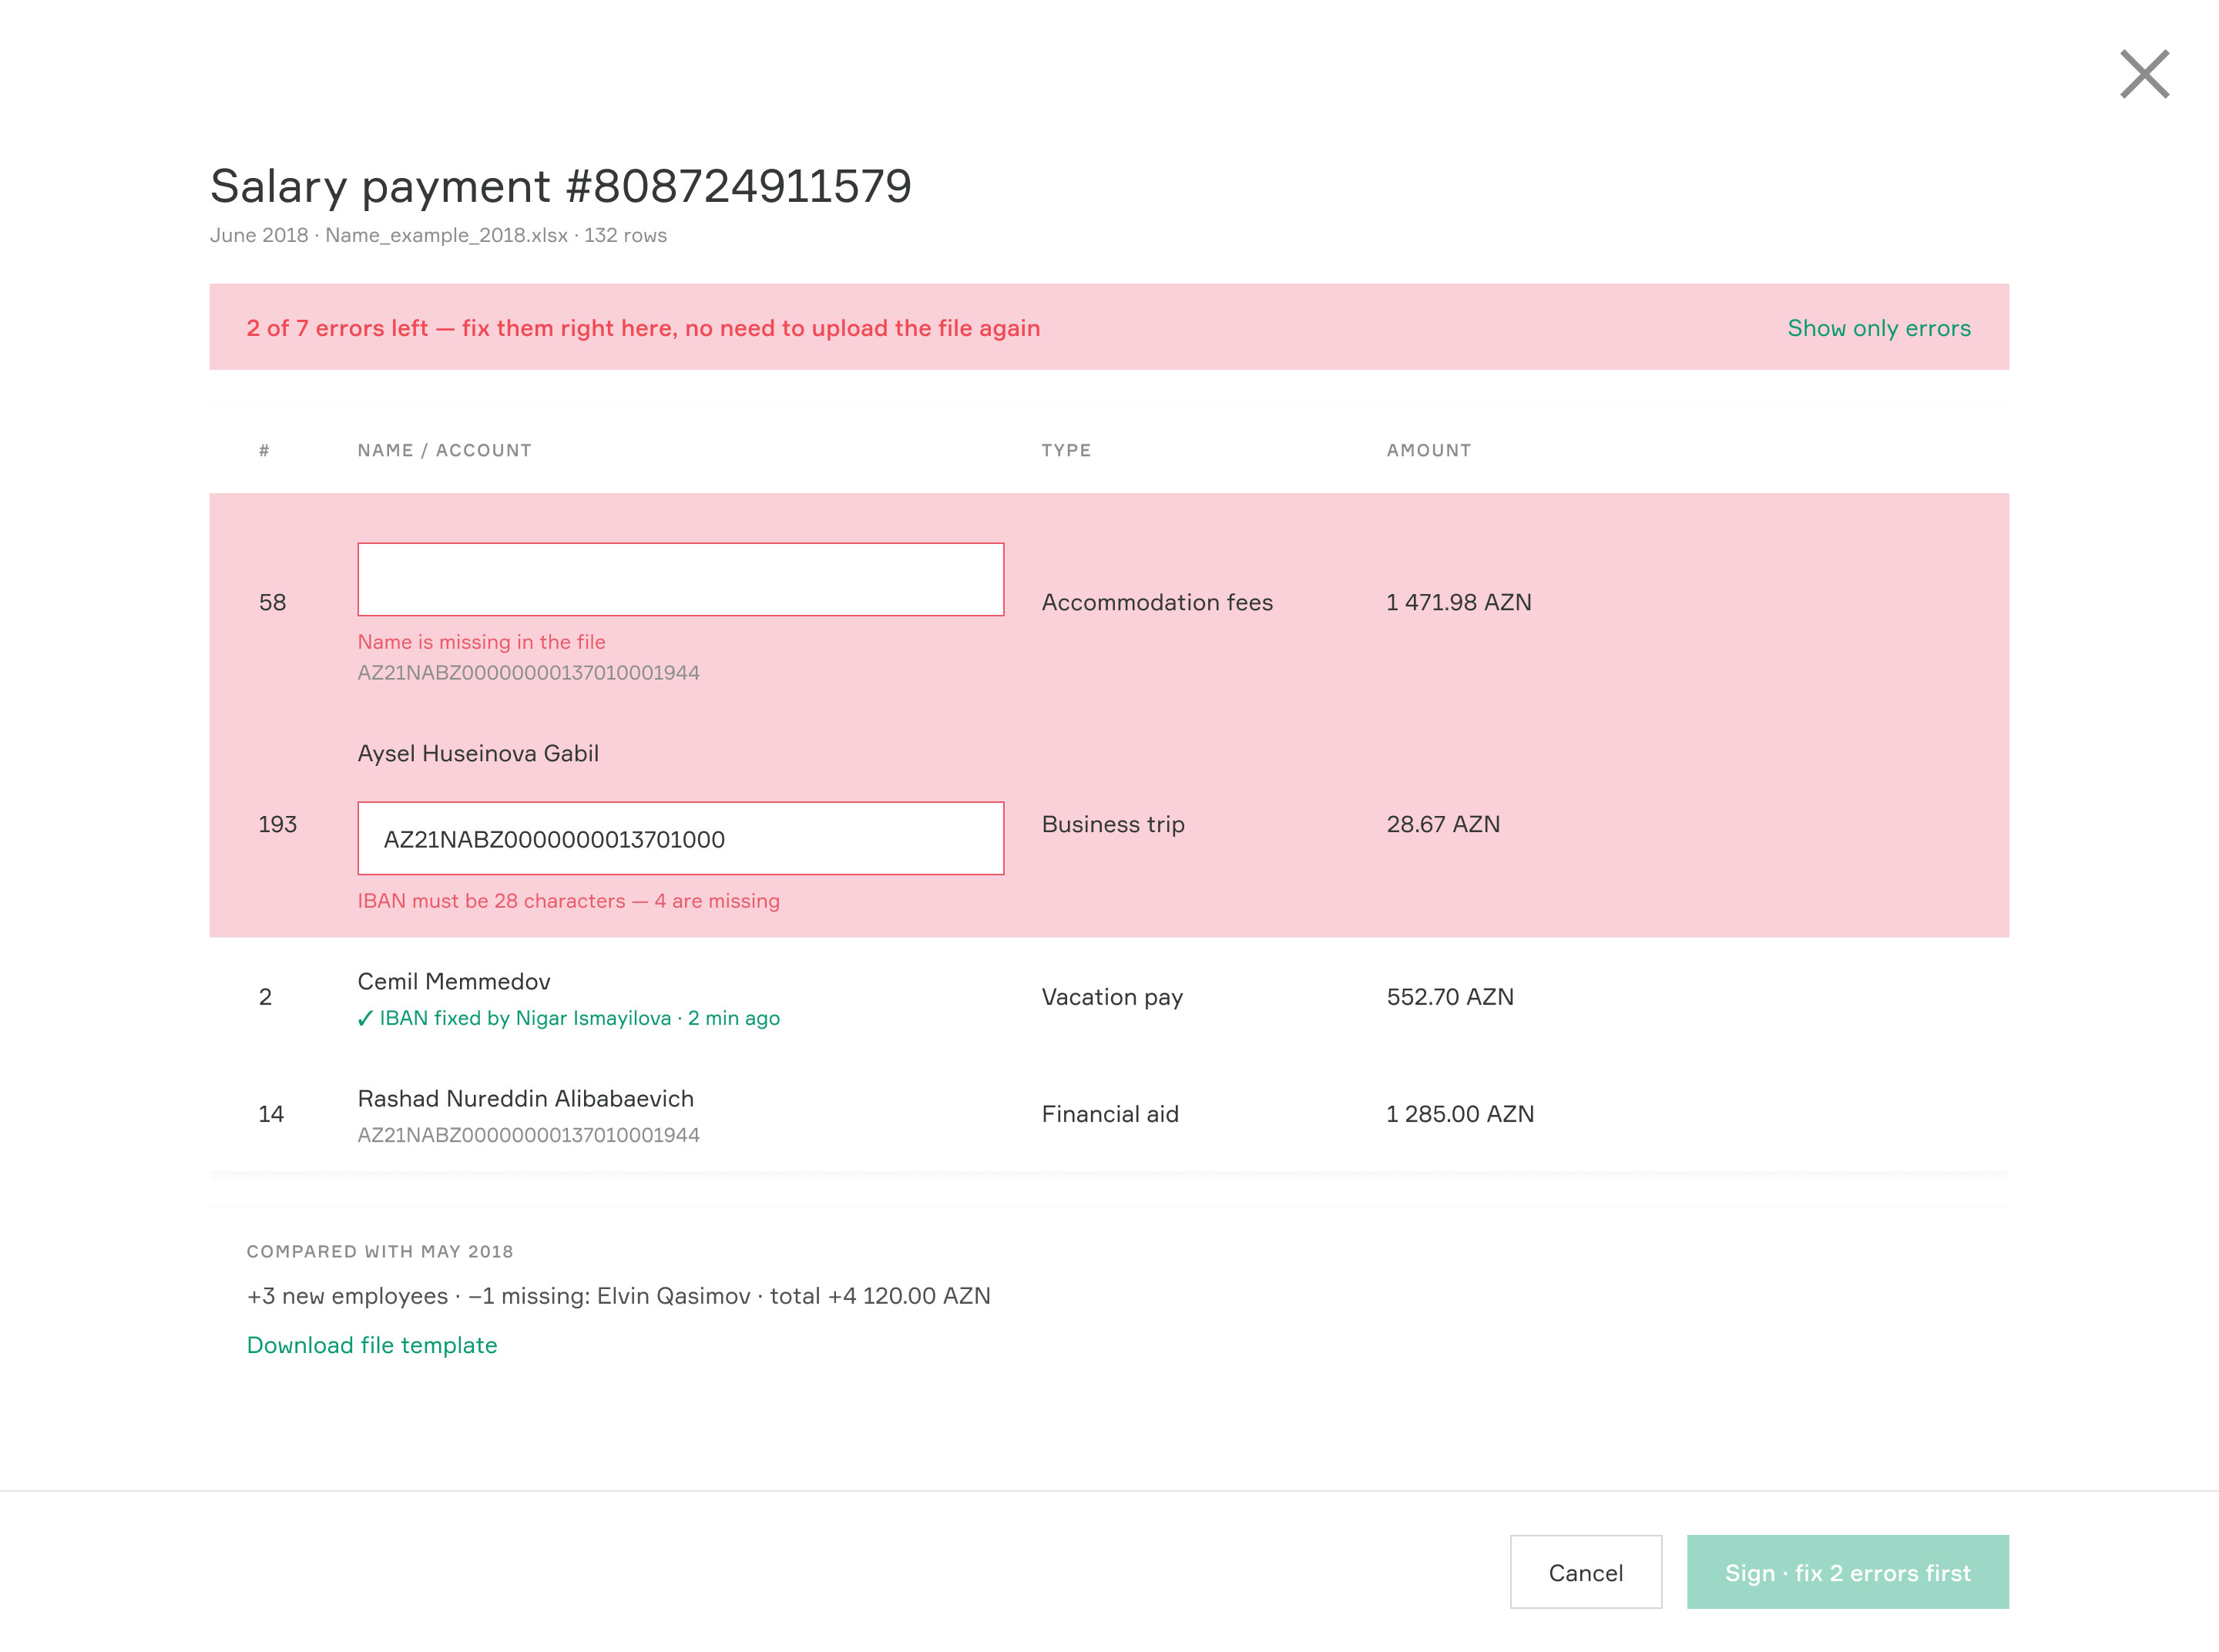The width and height of the screenshot is (2219, 1652).
Task: Select the Cemil Memmedov name
Action: (x=454, y=981)
